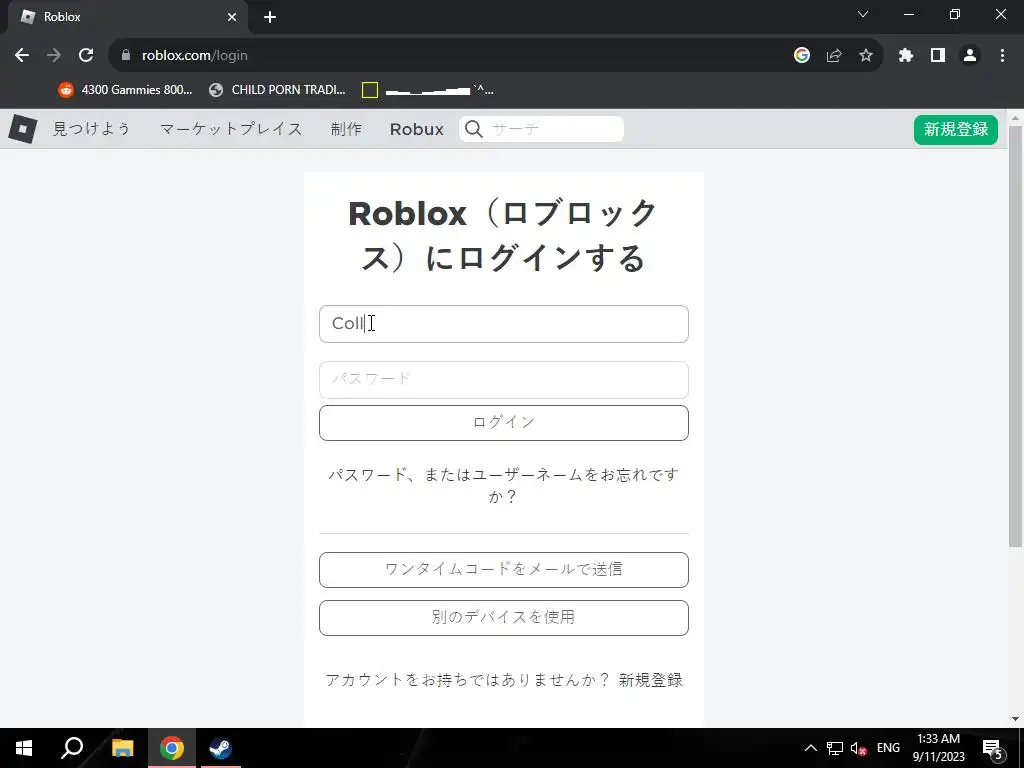This screenshot has height=768, width=1024.
Task: Click the Chrome icon in the taskbar
Action: [172, 748]
